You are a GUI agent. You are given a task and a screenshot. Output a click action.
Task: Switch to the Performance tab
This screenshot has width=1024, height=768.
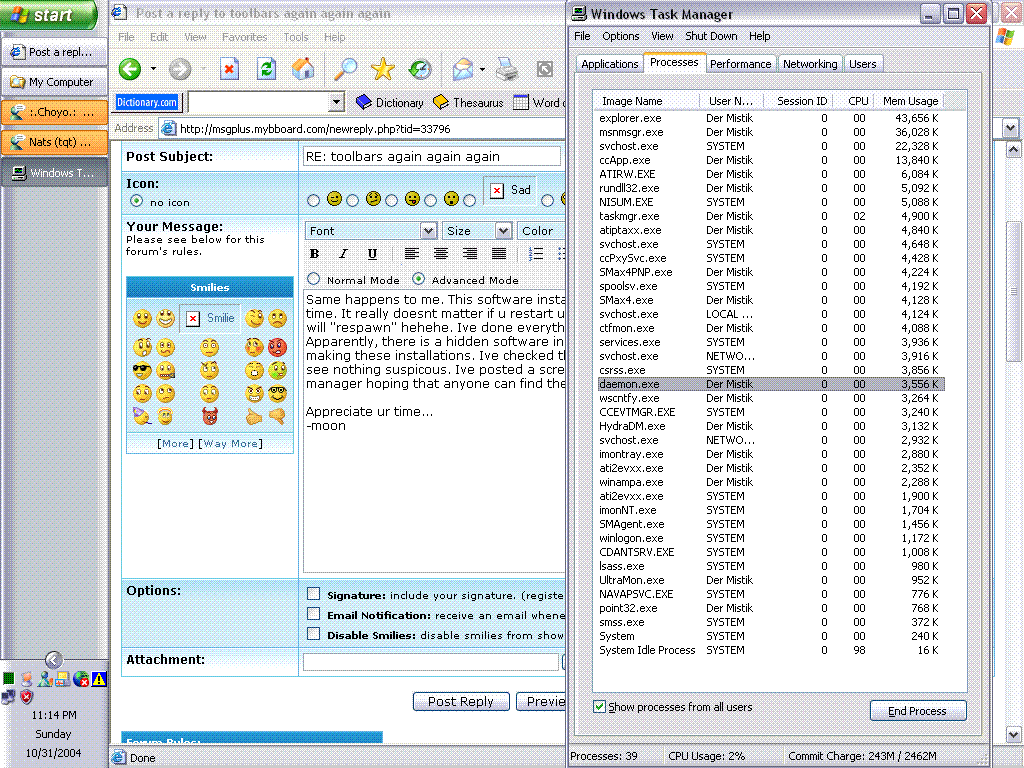point(740,64)
